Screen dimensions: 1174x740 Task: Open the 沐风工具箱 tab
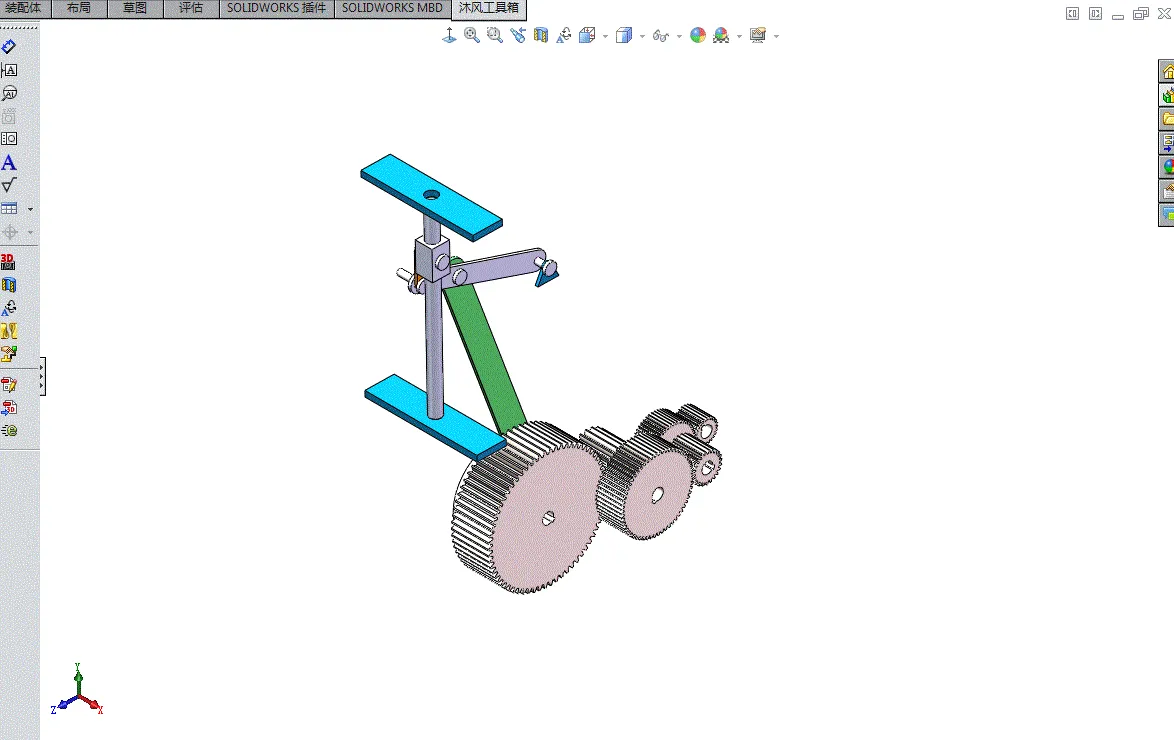pyautogui.click(x=489, y=8)
